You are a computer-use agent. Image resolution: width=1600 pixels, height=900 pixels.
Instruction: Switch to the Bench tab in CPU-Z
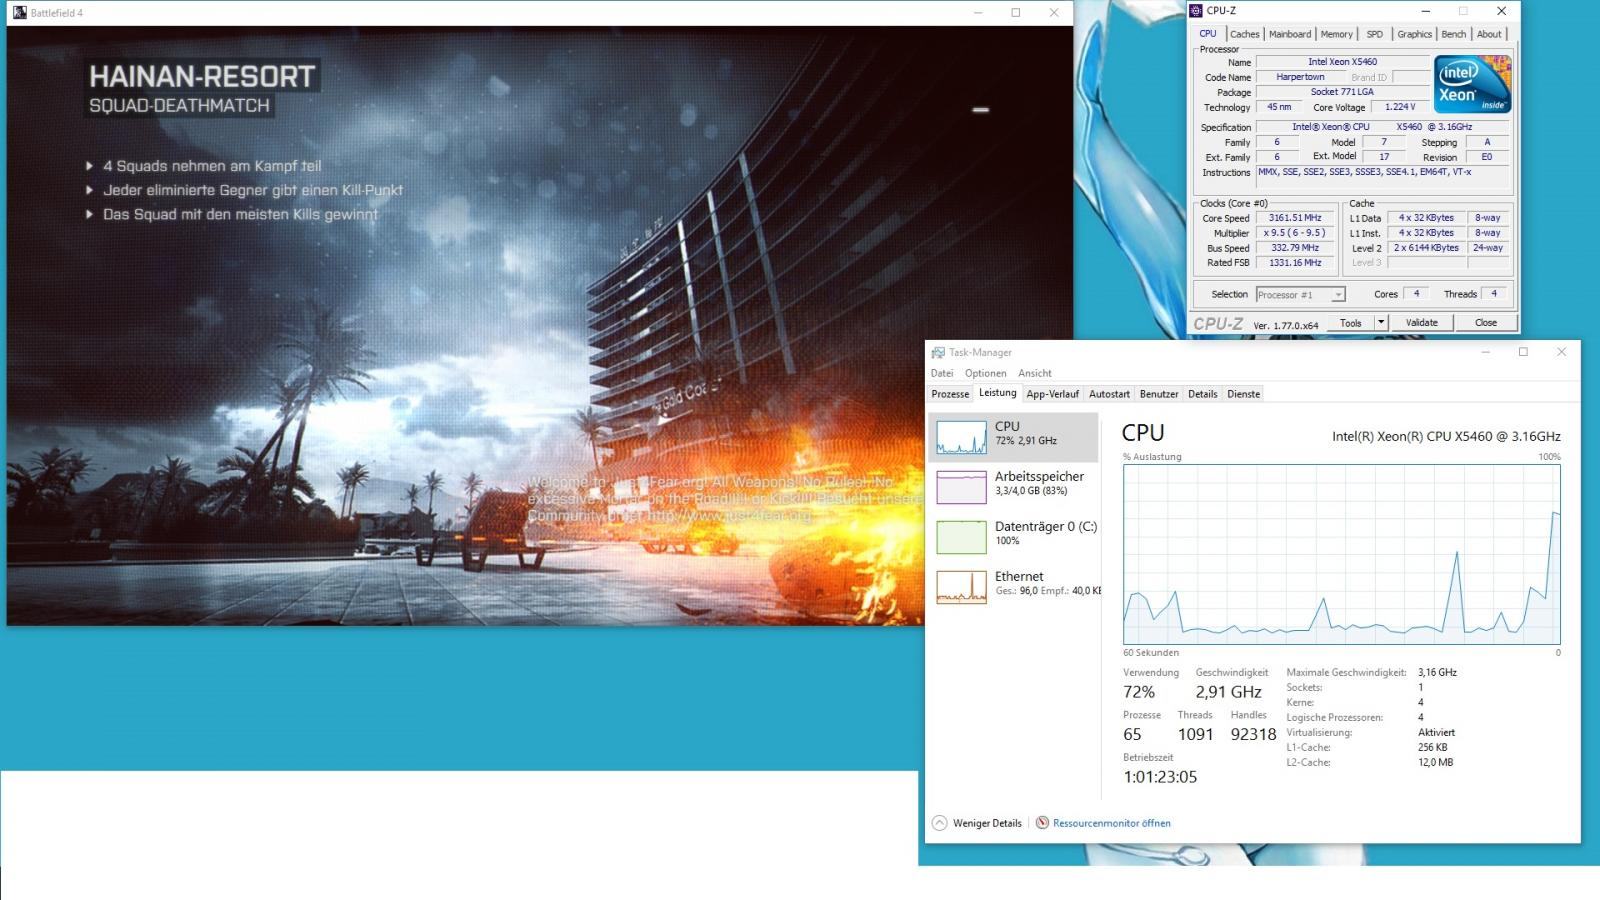1453,34
